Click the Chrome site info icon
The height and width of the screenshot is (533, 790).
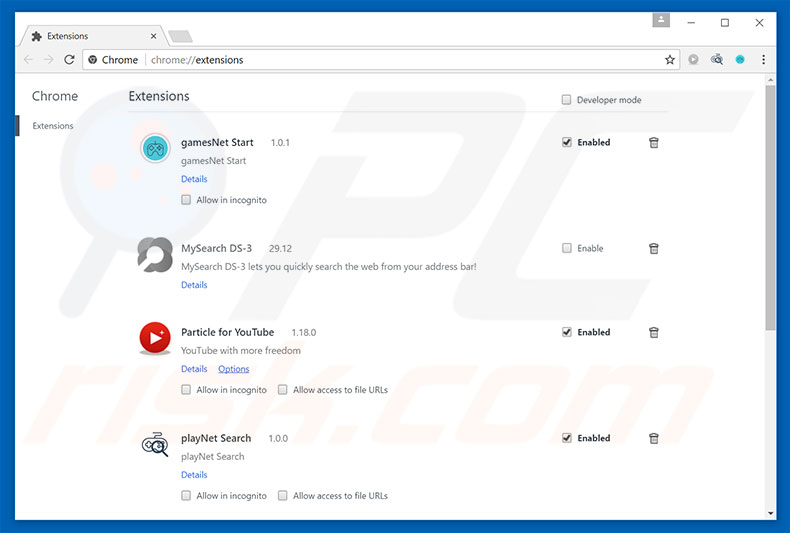(x=93, y=60)
